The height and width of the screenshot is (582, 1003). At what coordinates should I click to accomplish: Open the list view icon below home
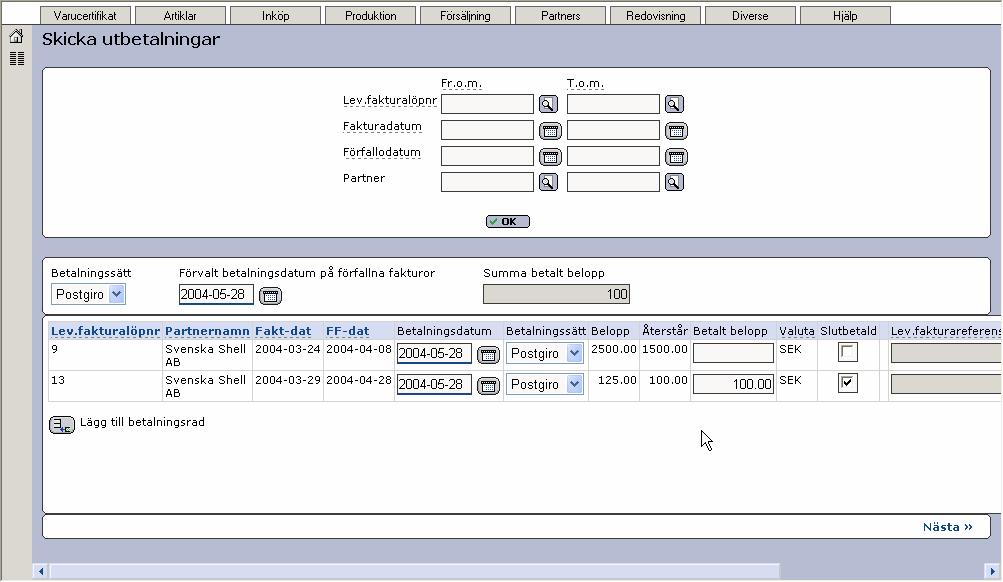point(17,59)
